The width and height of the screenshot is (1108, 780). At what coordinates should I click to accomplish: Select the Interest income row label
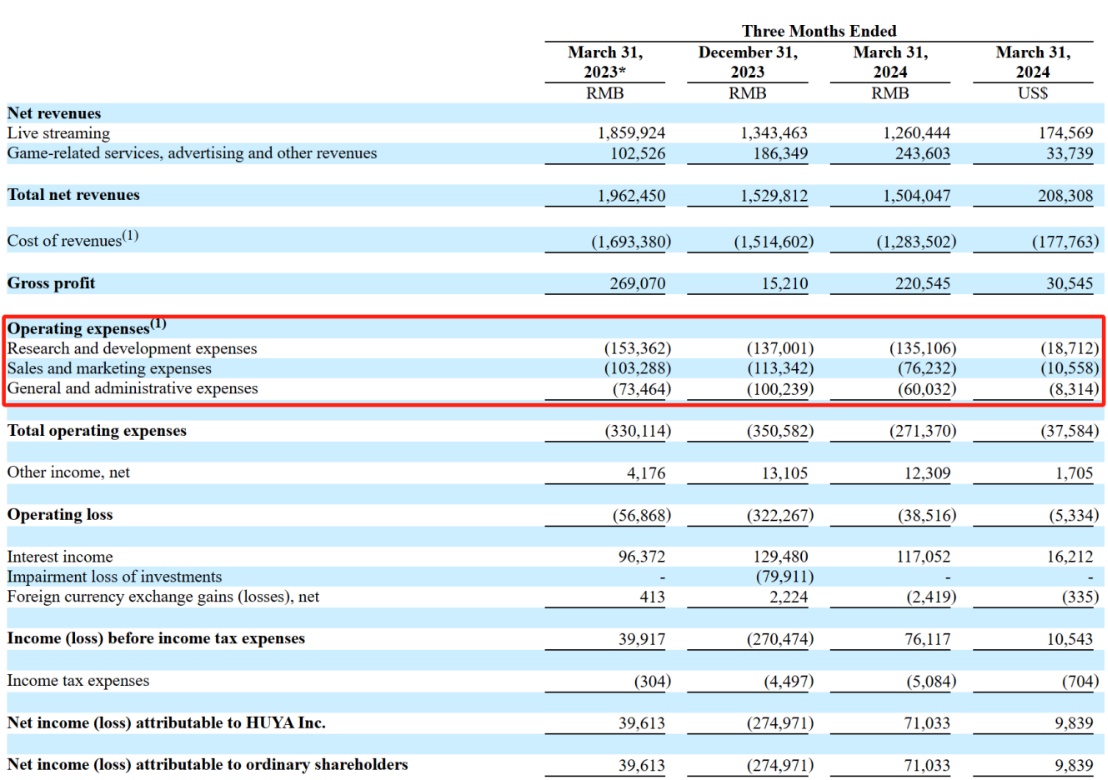60,557
